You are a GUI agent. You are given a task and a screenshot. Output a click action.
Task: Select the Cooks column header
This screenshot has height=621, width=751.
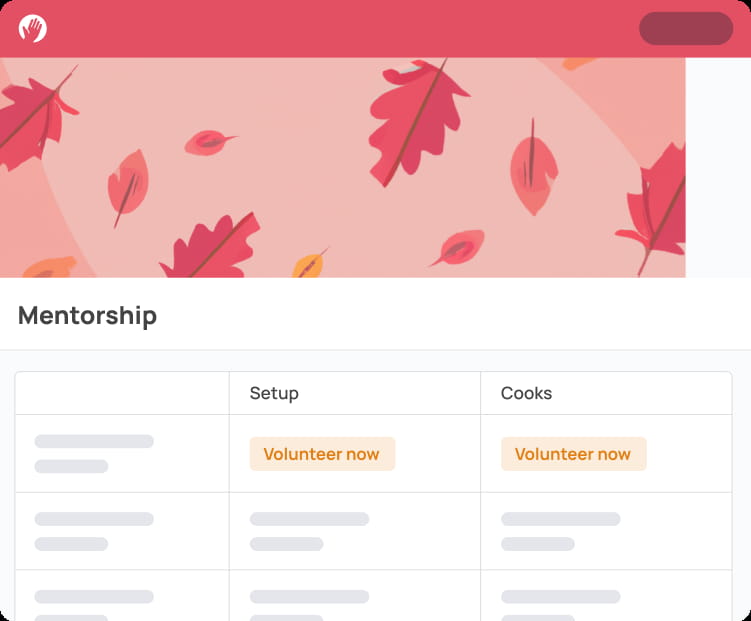[x=526, y=393]
